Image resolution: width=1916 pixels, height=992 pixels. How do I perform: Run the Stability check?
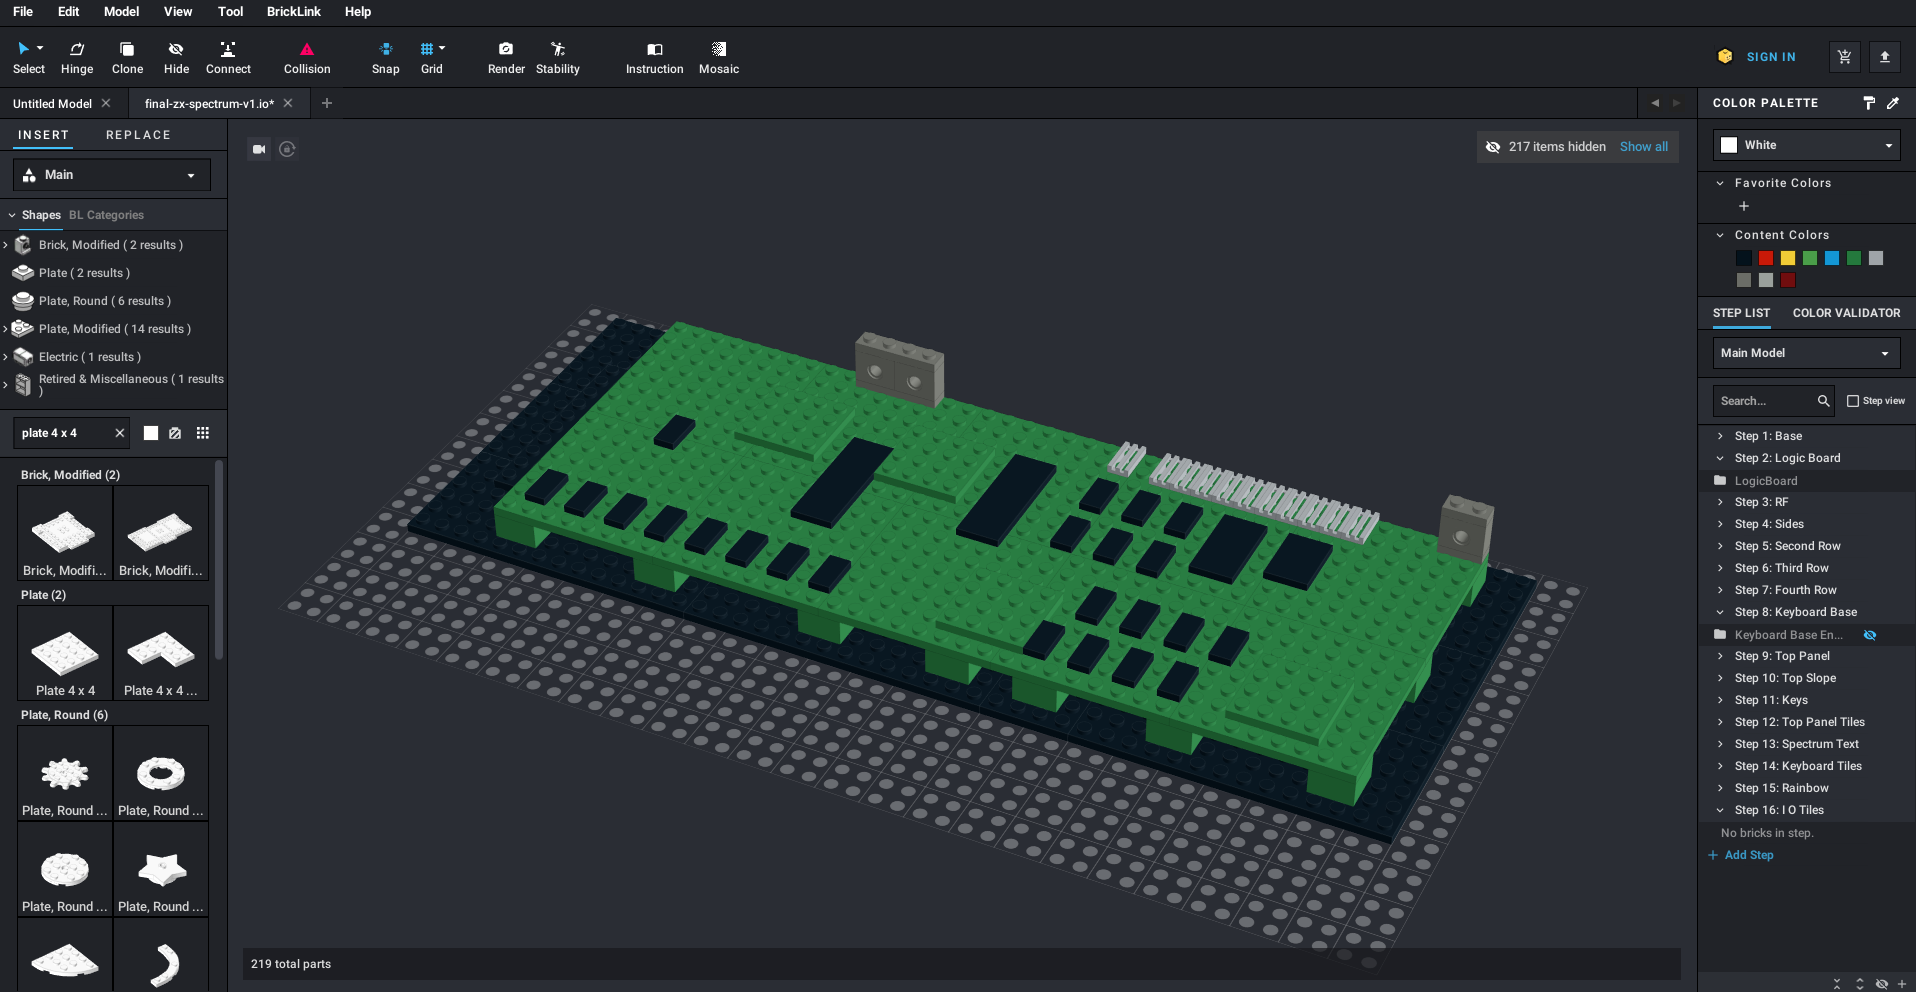point(557,57)
